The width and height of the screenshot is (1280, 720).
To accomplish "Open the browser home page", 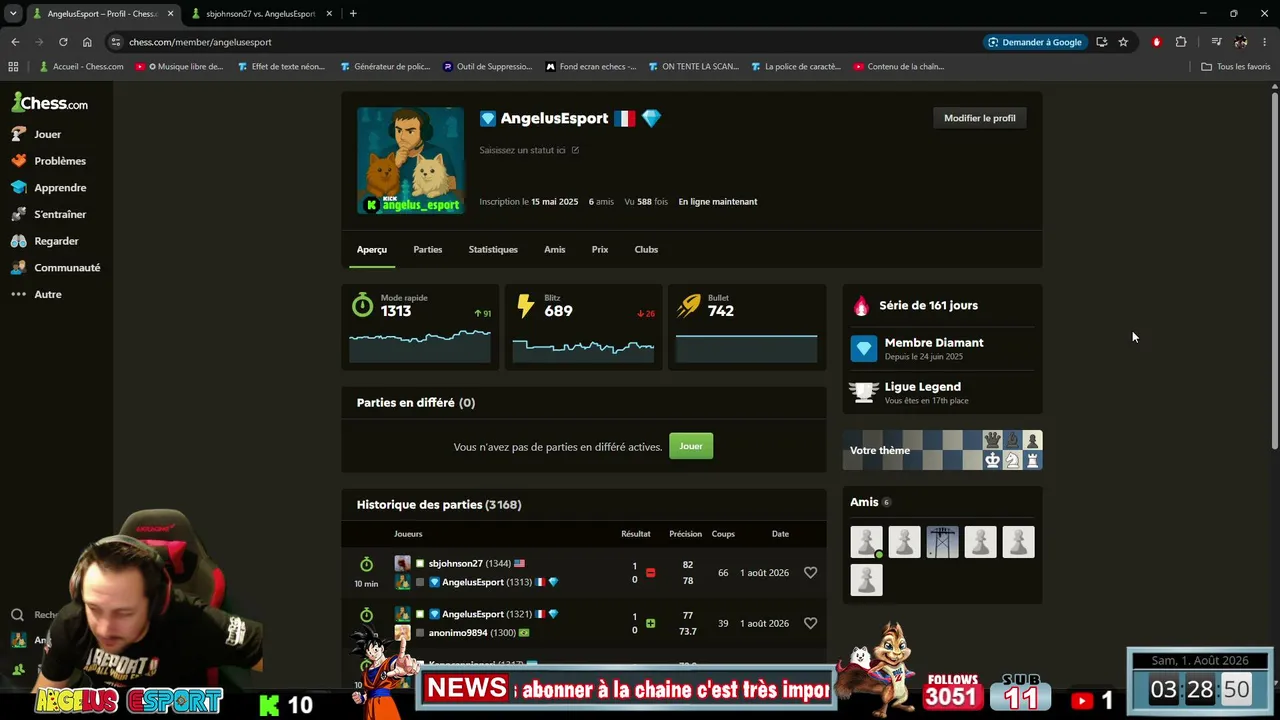I will pyautogui.click(x=87, y=42).
